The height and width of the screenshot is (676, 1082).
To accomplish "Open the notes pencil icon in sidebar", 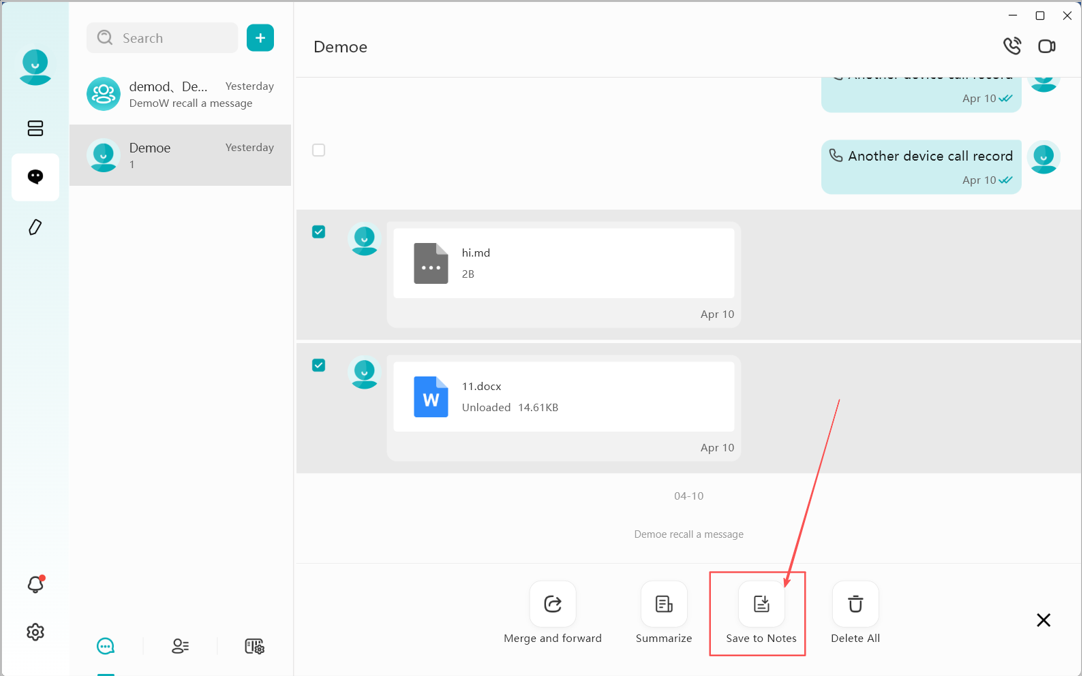I will [x=35, y=227].
